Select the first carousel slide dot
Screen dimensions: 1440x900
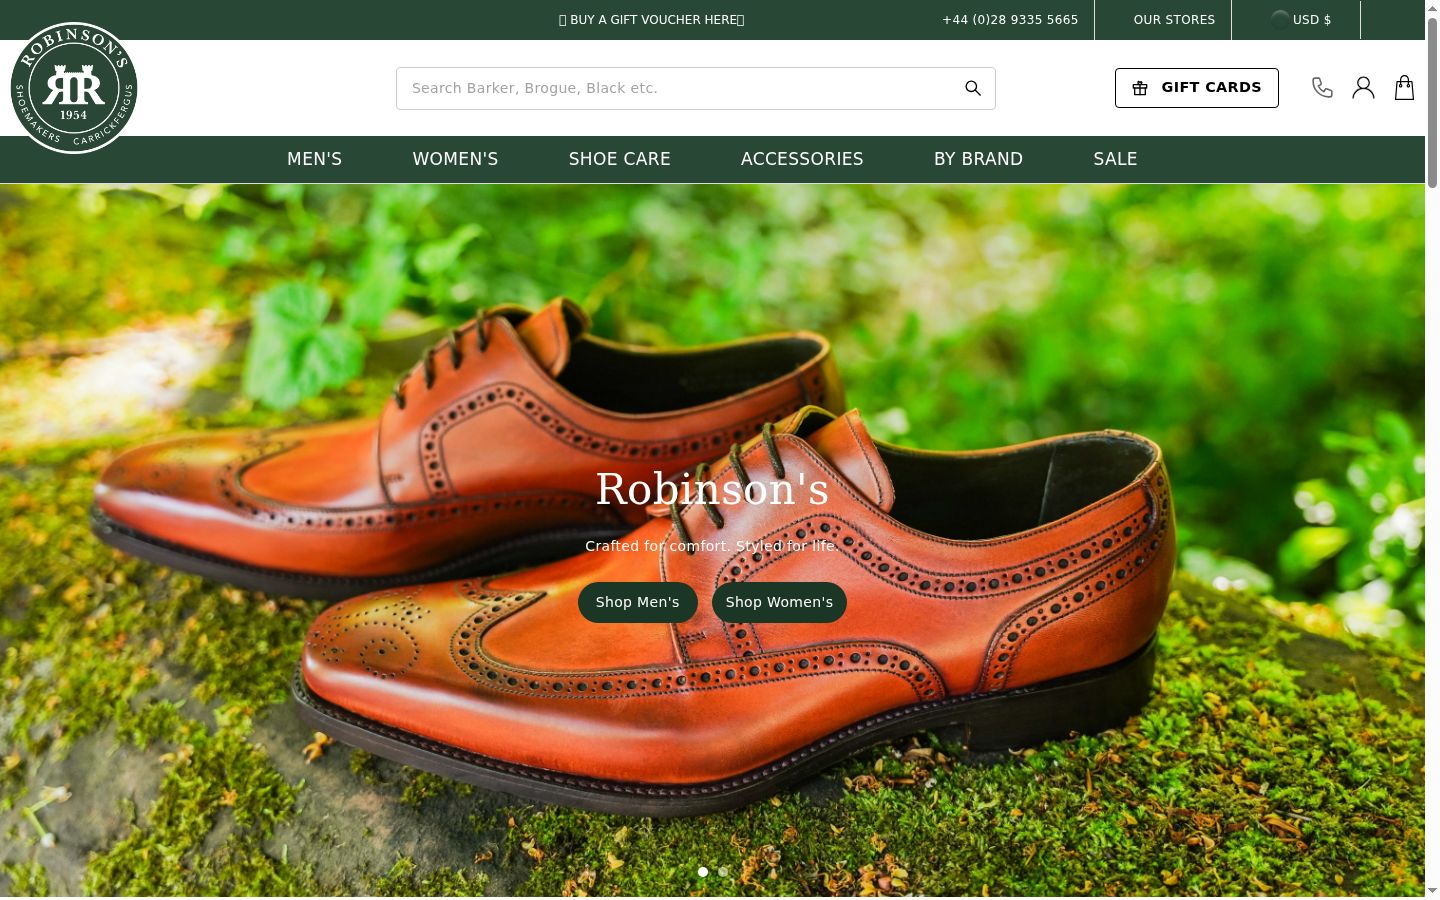click(x=703, y=872)
